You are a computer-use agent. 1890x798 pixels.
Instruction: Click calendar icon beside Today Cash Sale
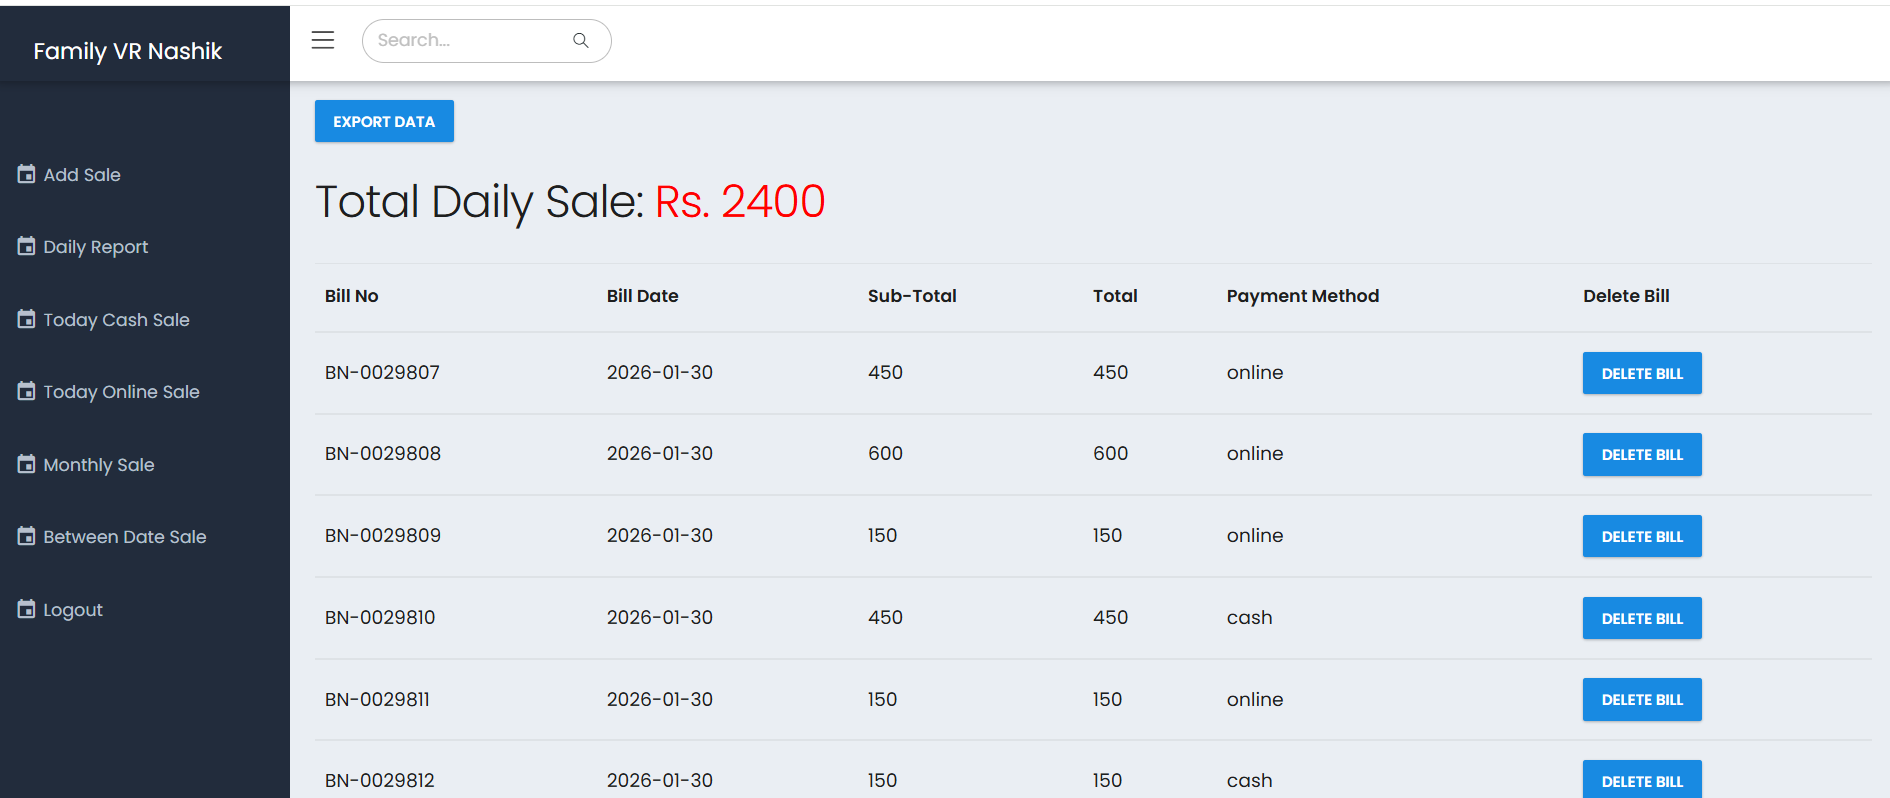click(27, 319)
